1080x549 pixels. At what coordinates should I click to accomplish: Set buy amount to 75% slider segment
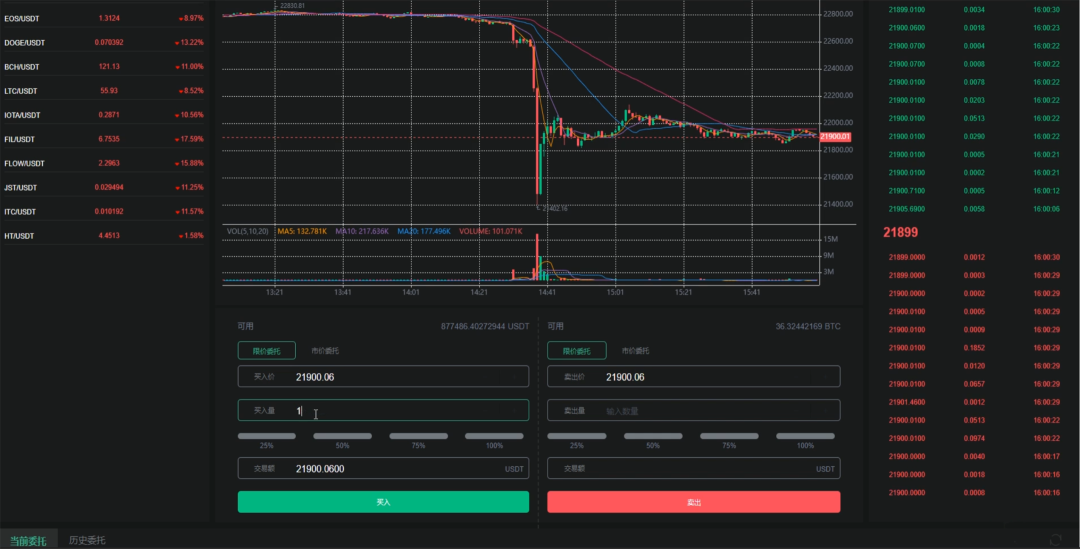[418, 436]
